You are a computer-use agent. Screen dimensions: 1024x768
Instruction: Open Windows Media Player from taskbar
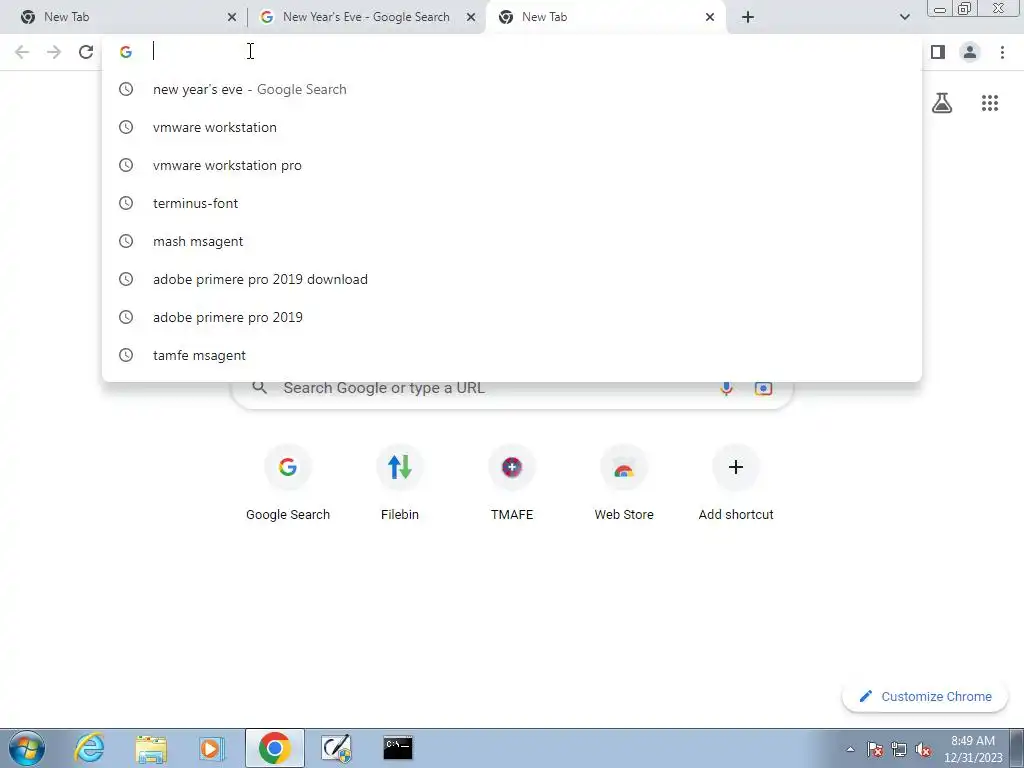(212, 748)
